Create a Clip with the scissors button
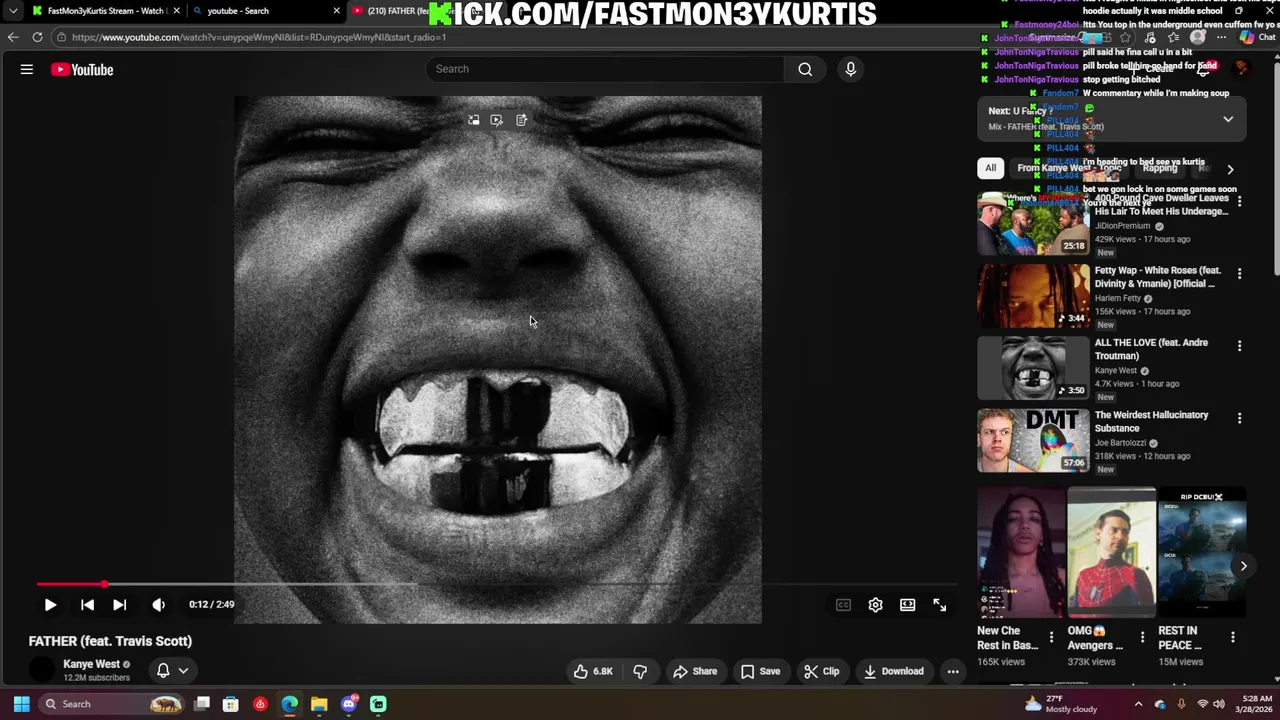The image size is (1280, 720). (822, 671)
